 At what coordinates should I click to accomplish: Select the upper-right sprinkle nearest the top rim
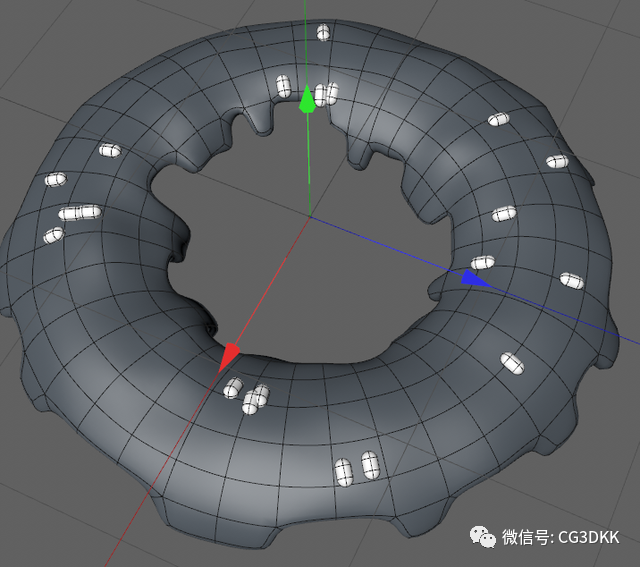pos(499,119)
